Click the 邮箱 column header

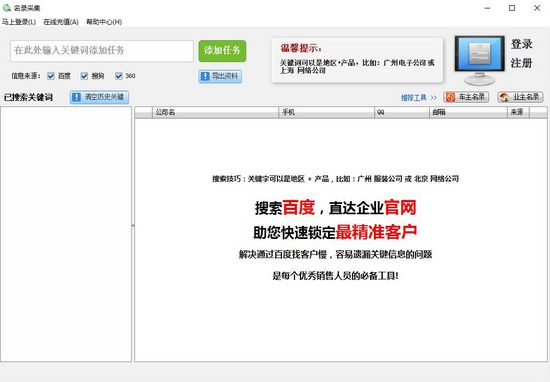[x=468, y=112]
